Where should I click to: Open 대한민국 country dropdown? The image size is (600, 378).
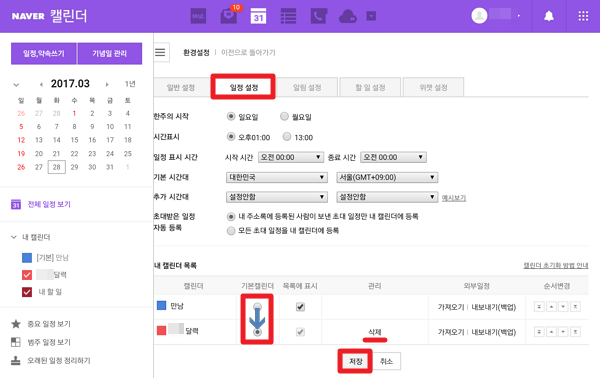click(x=277, y=177)
